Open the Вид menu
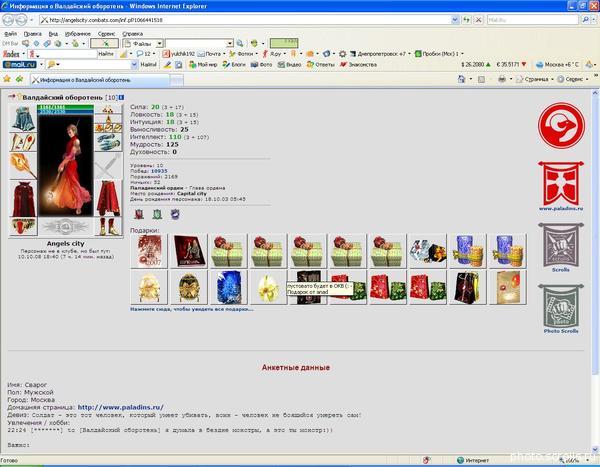 [53, 34]
